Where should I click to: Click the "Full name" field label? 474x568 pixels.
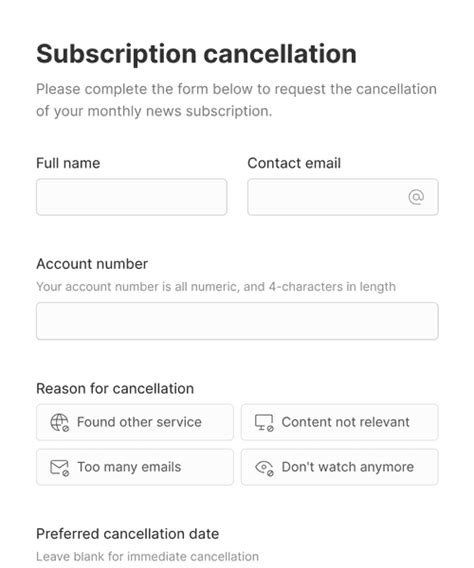pyautogui.click(x=68, y=163)
